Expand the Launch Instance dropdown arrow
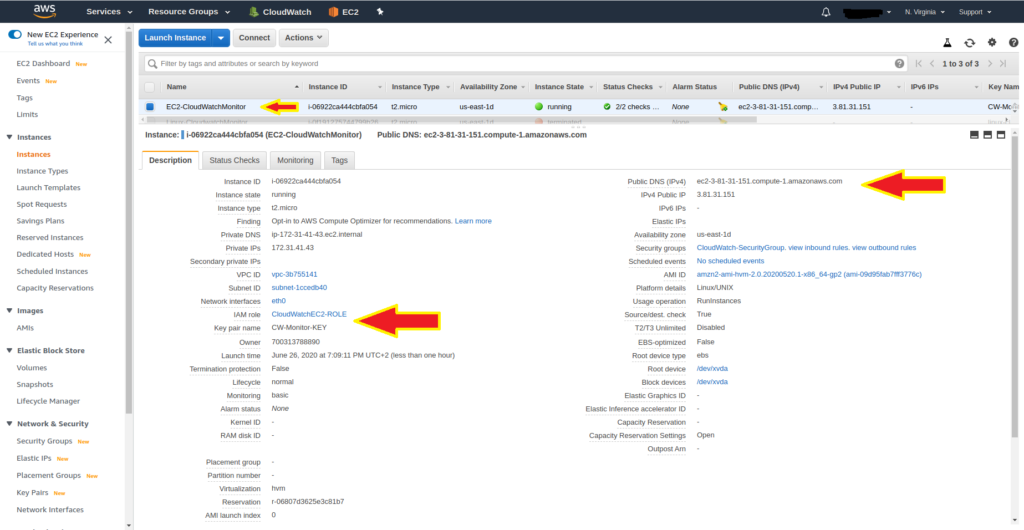 pyautogui.click(x=221, y=38)
